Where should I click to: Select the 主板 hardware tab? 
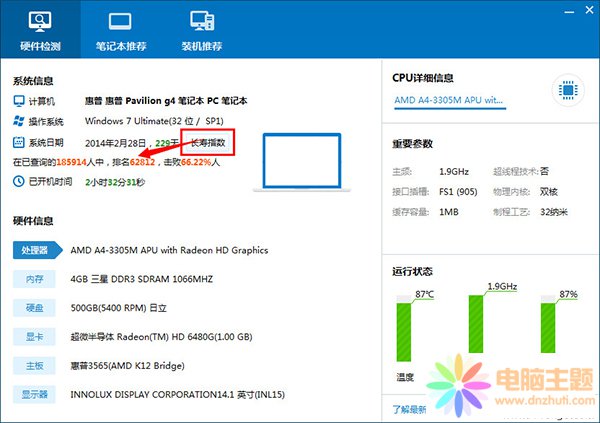tap(36, 366)
